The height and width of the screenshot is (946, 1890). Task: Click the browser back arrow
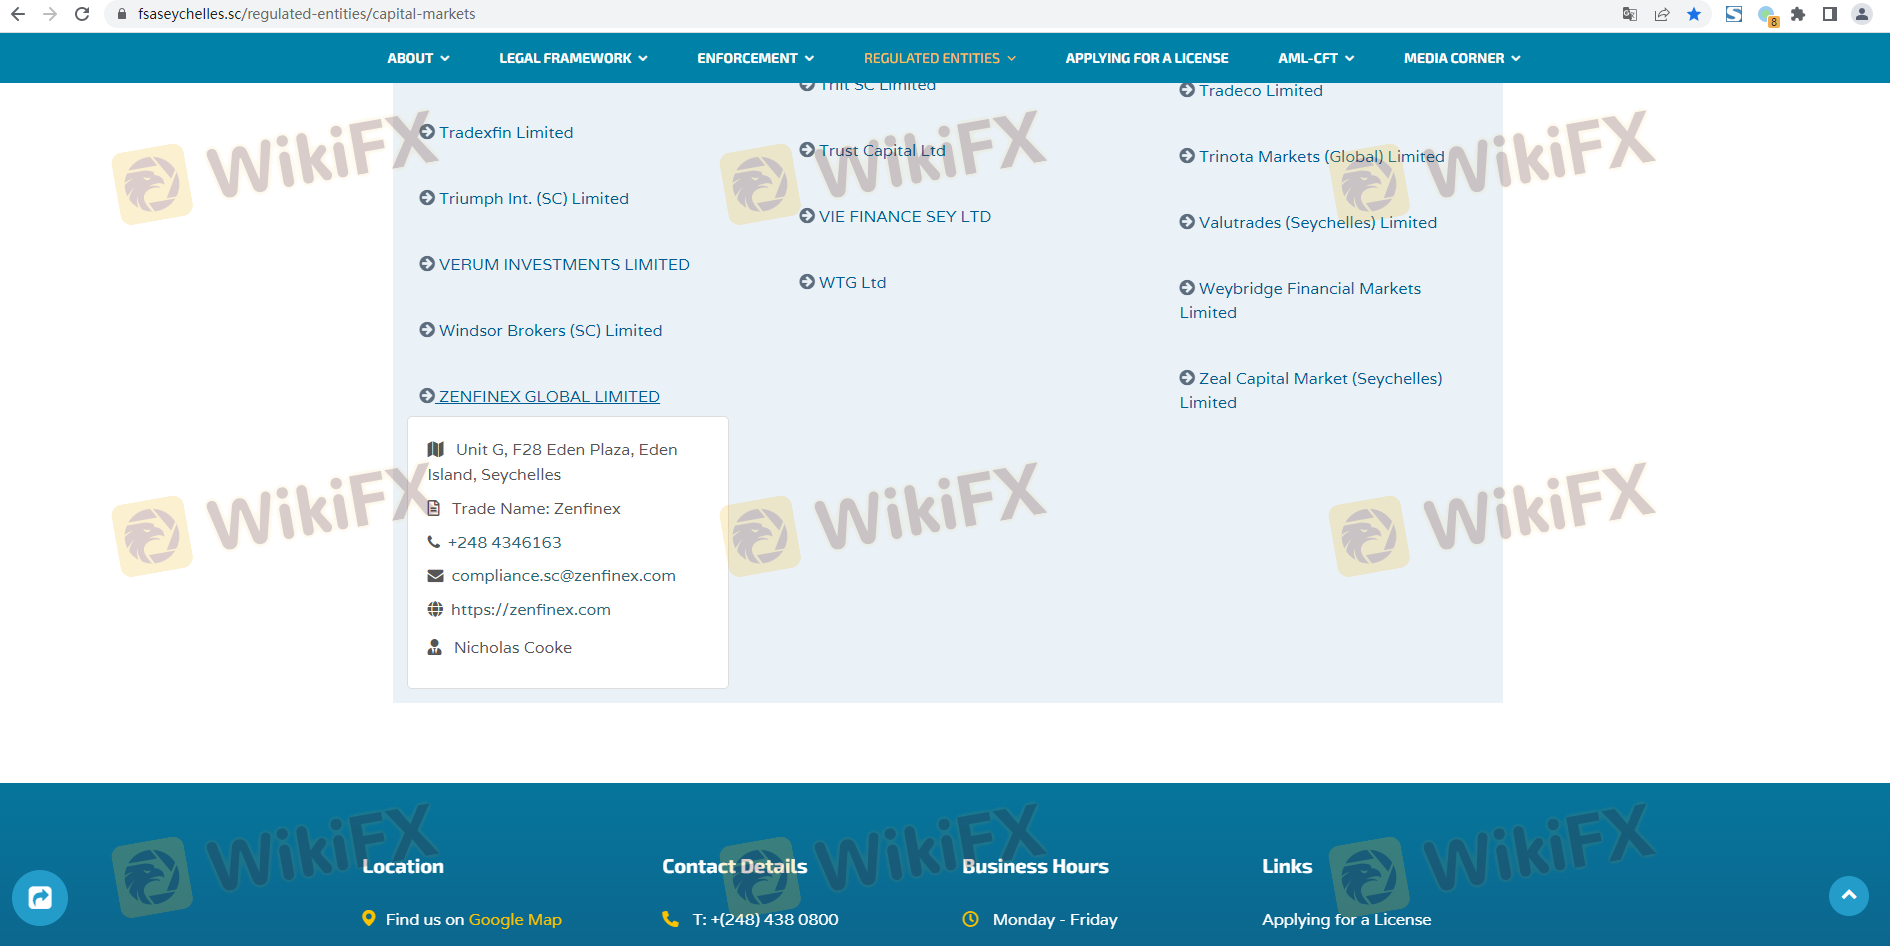(18, 14)
